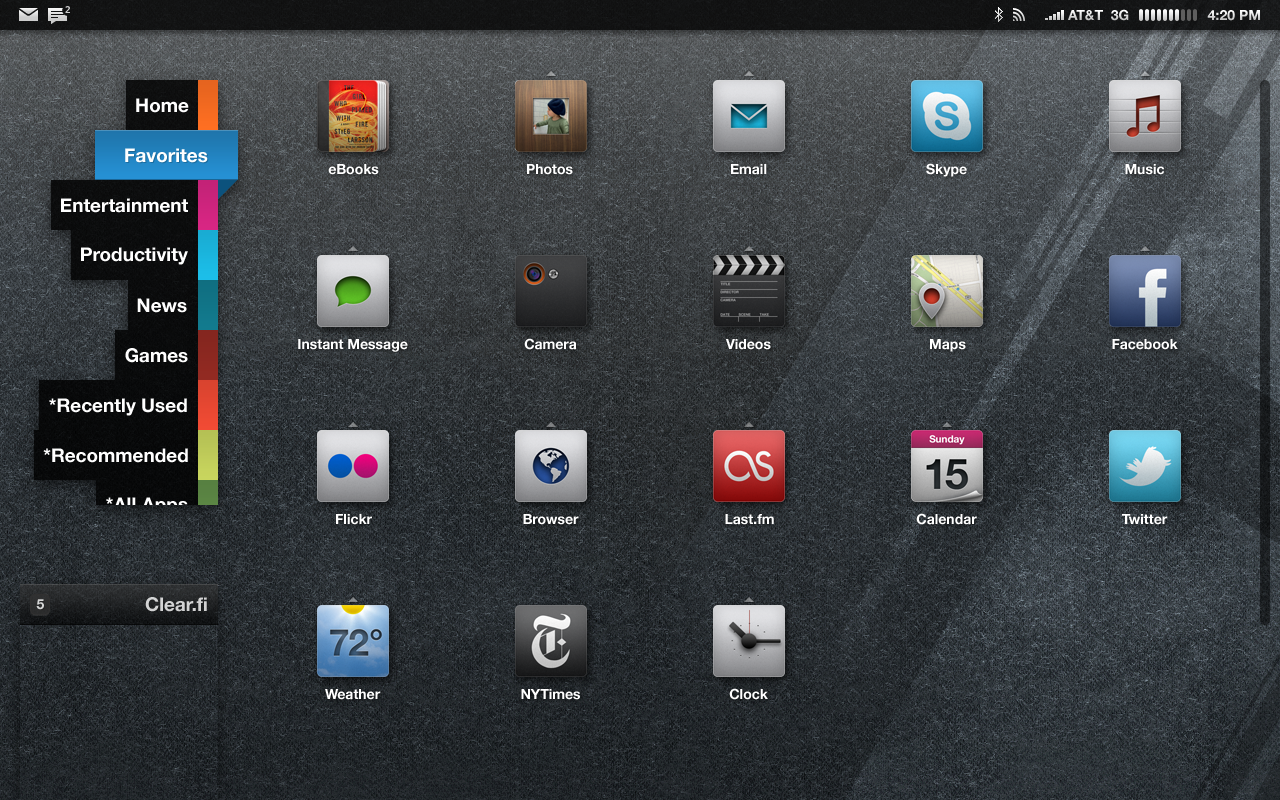Open the Music app

pos(1145,116)
